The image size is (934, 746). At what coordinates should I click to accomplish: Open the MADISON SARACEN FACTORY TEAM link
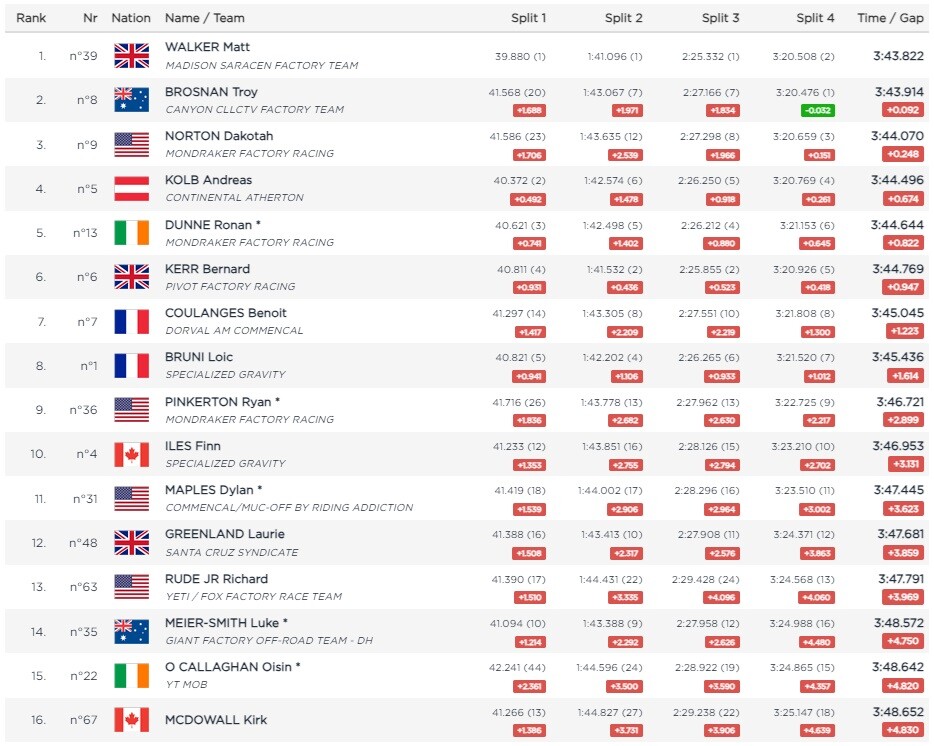pos(261,66)
